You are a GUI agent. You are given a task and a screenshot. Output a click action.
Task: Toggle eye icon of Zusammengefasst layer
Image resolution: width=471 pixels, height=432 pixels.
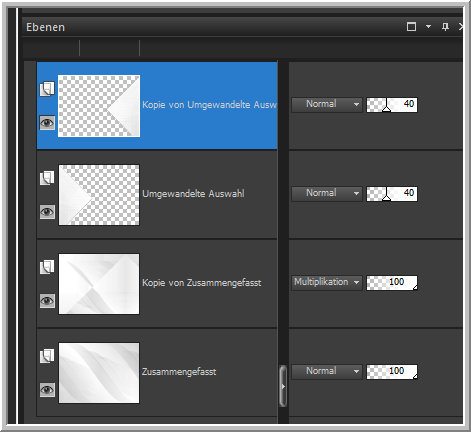tap(47, 390)
